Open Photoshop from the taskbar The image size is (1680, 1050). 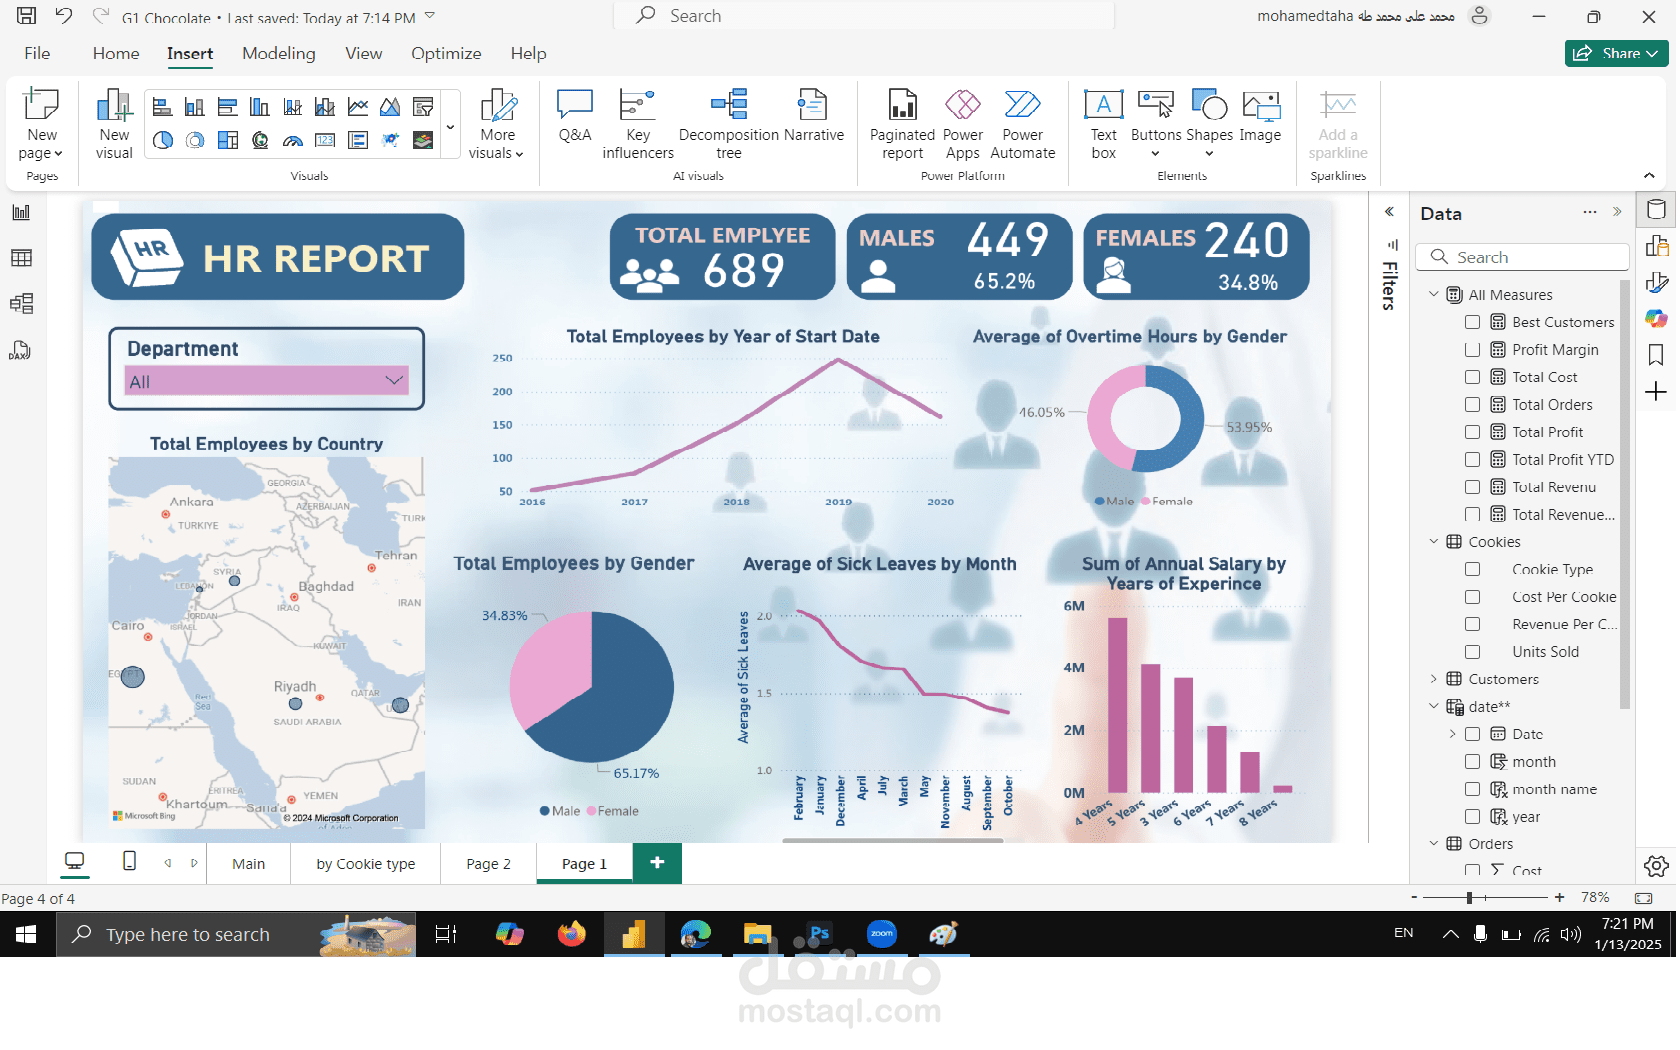tap(819, 934)
